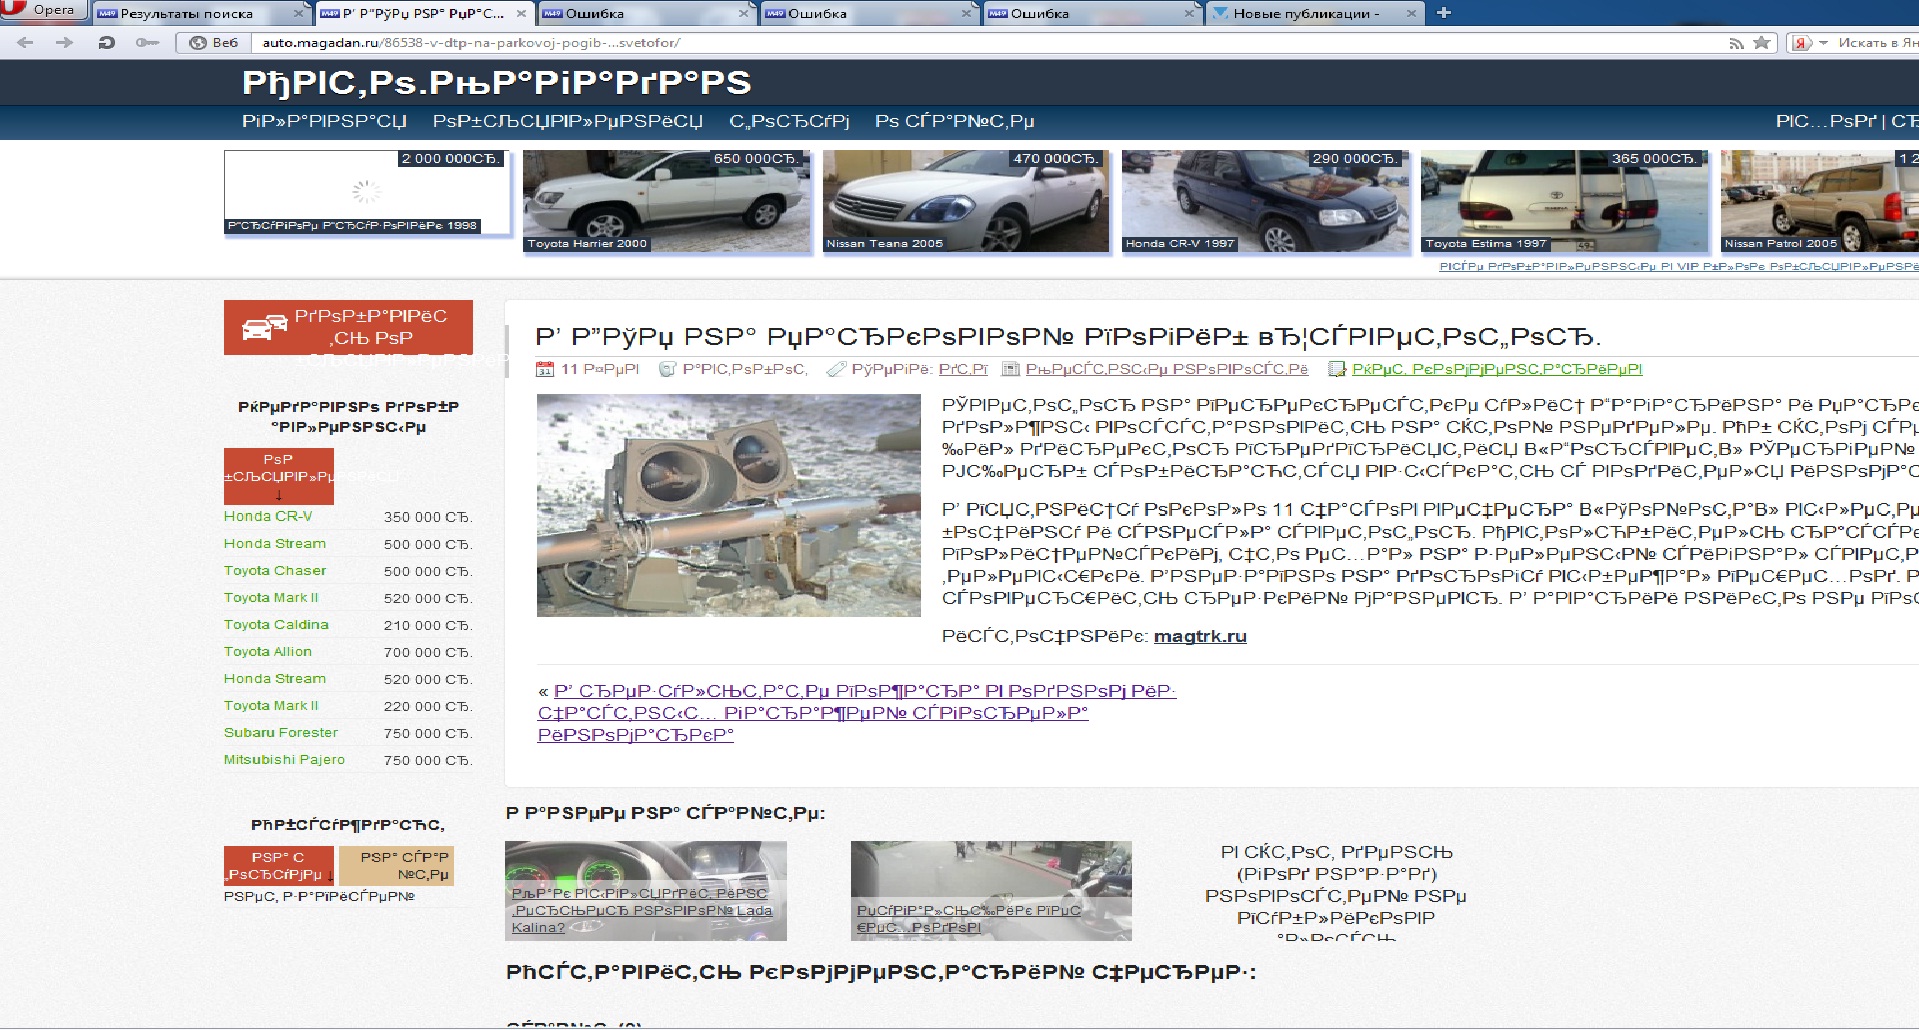Open a new tab with plus button

click(1443, 13)
